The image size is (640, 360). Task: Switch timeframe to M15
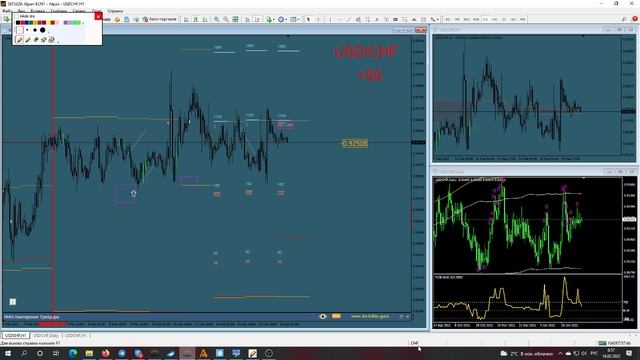(x=466, y=19)
